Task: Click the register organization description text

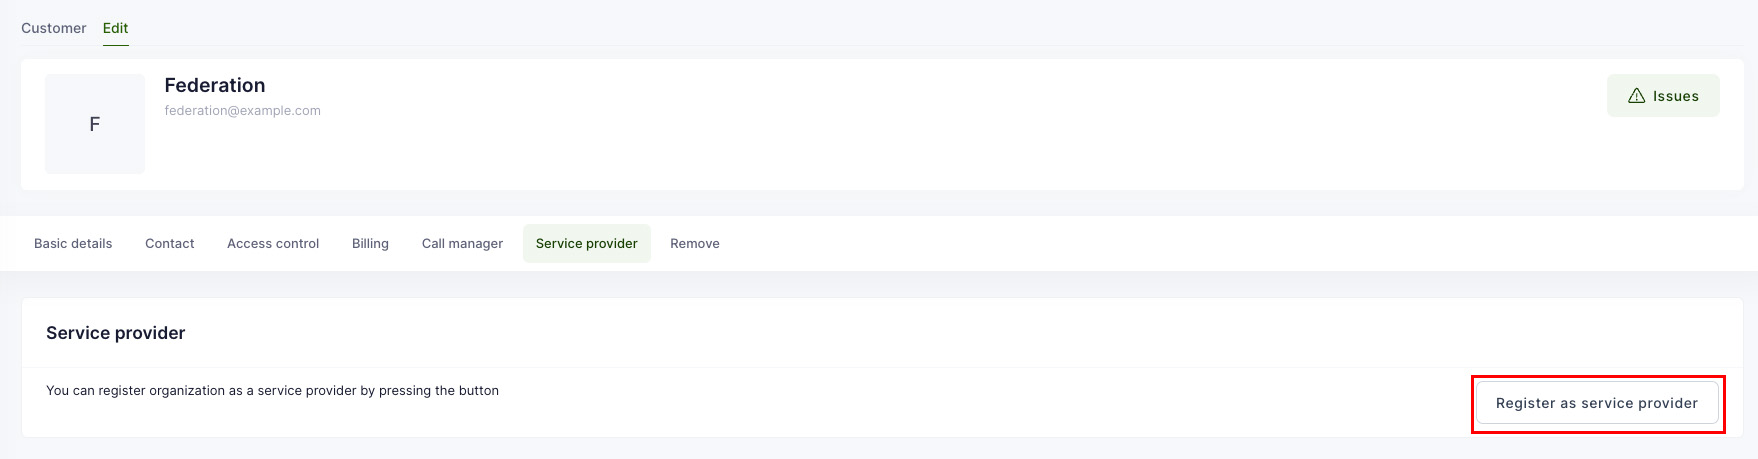Action: tap(272, 391)
